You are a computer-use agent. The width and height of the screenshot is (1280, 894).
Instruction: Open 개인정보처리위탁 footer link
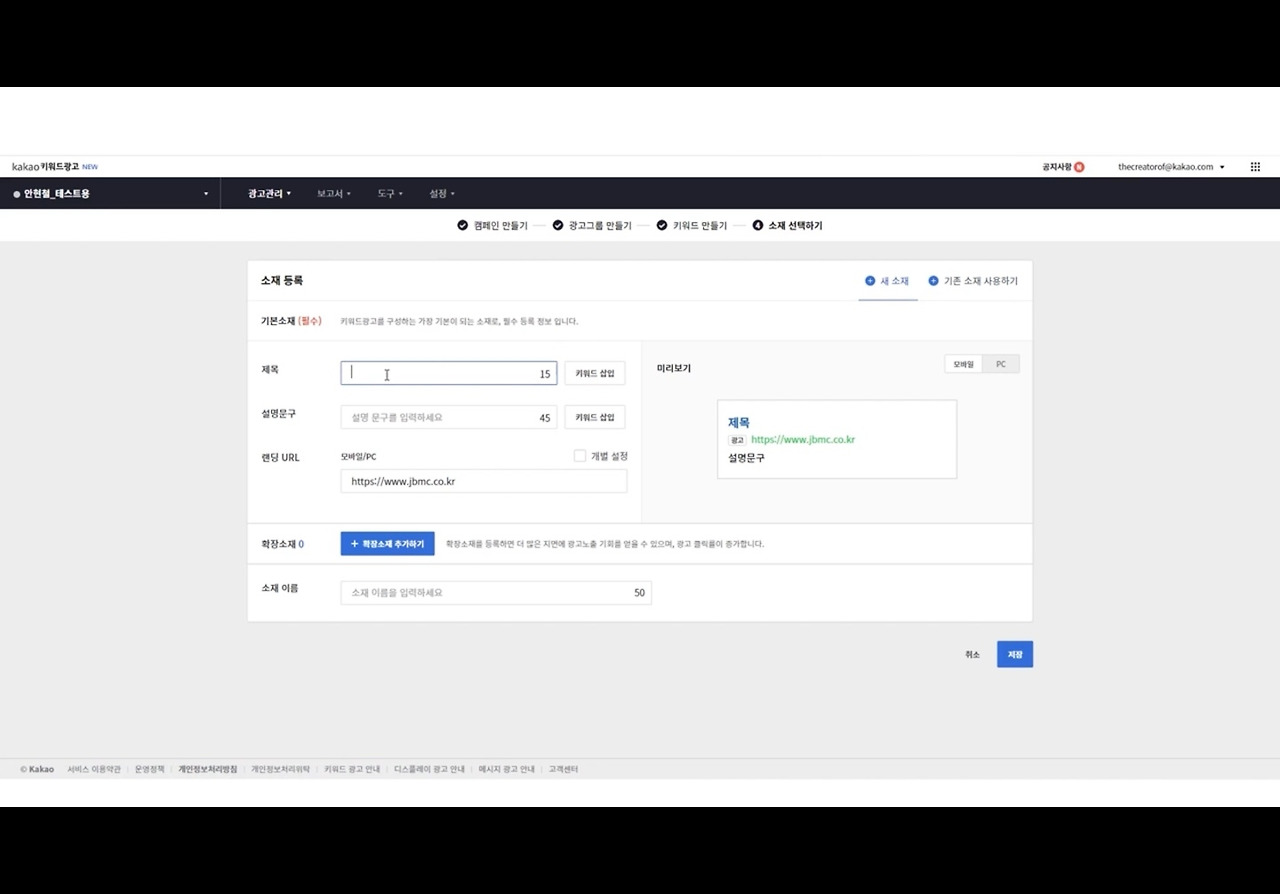pyautogui.click(x=281, y=769)
